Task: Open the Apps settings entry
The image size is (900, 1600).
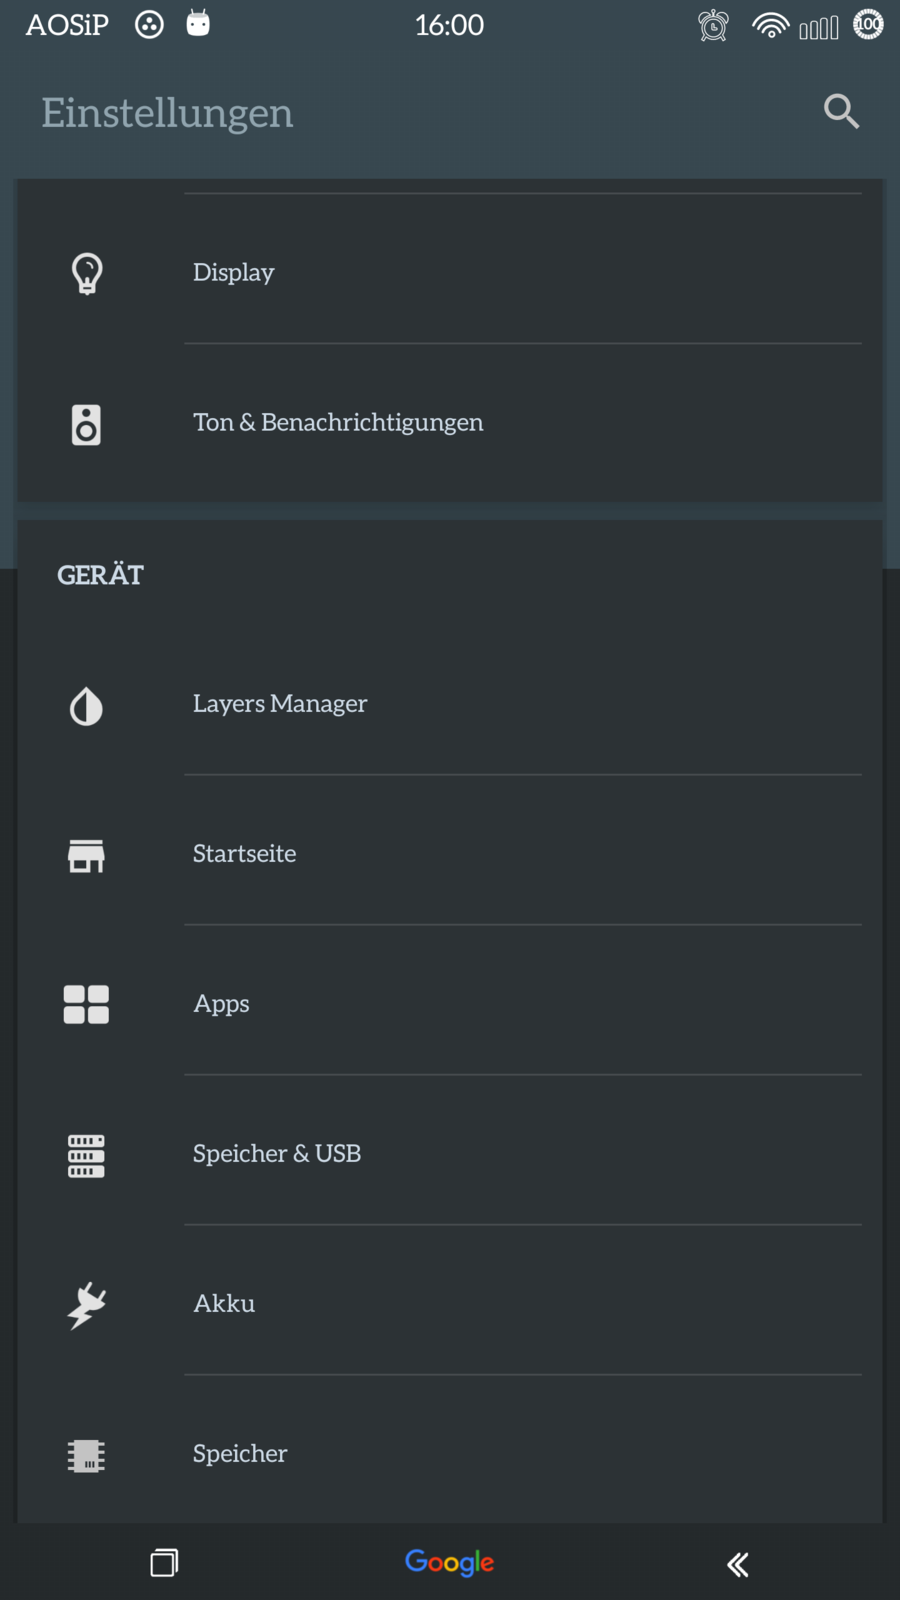Action: (222, 1004)
